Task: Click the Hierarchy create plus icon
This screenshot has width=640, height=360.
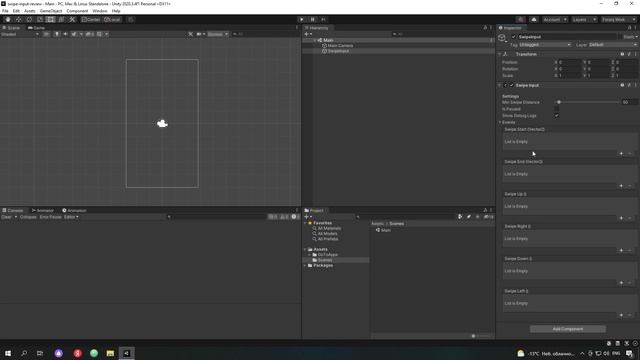Action: (307, 34)
